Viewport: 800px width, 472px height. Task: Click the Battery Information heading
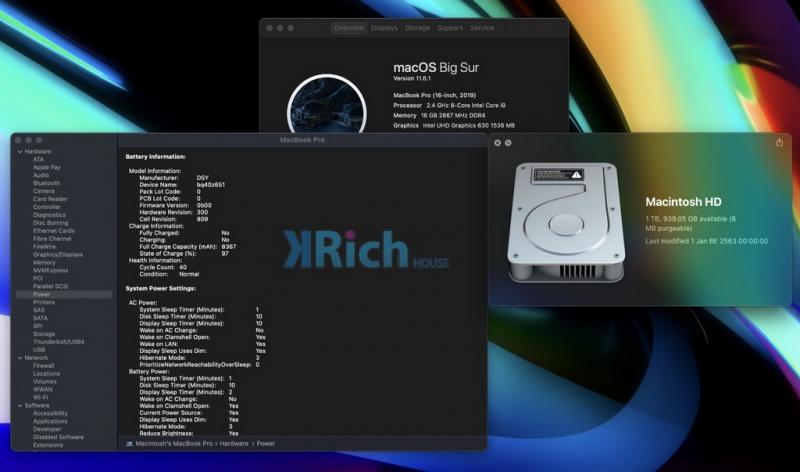pos(156,157)
